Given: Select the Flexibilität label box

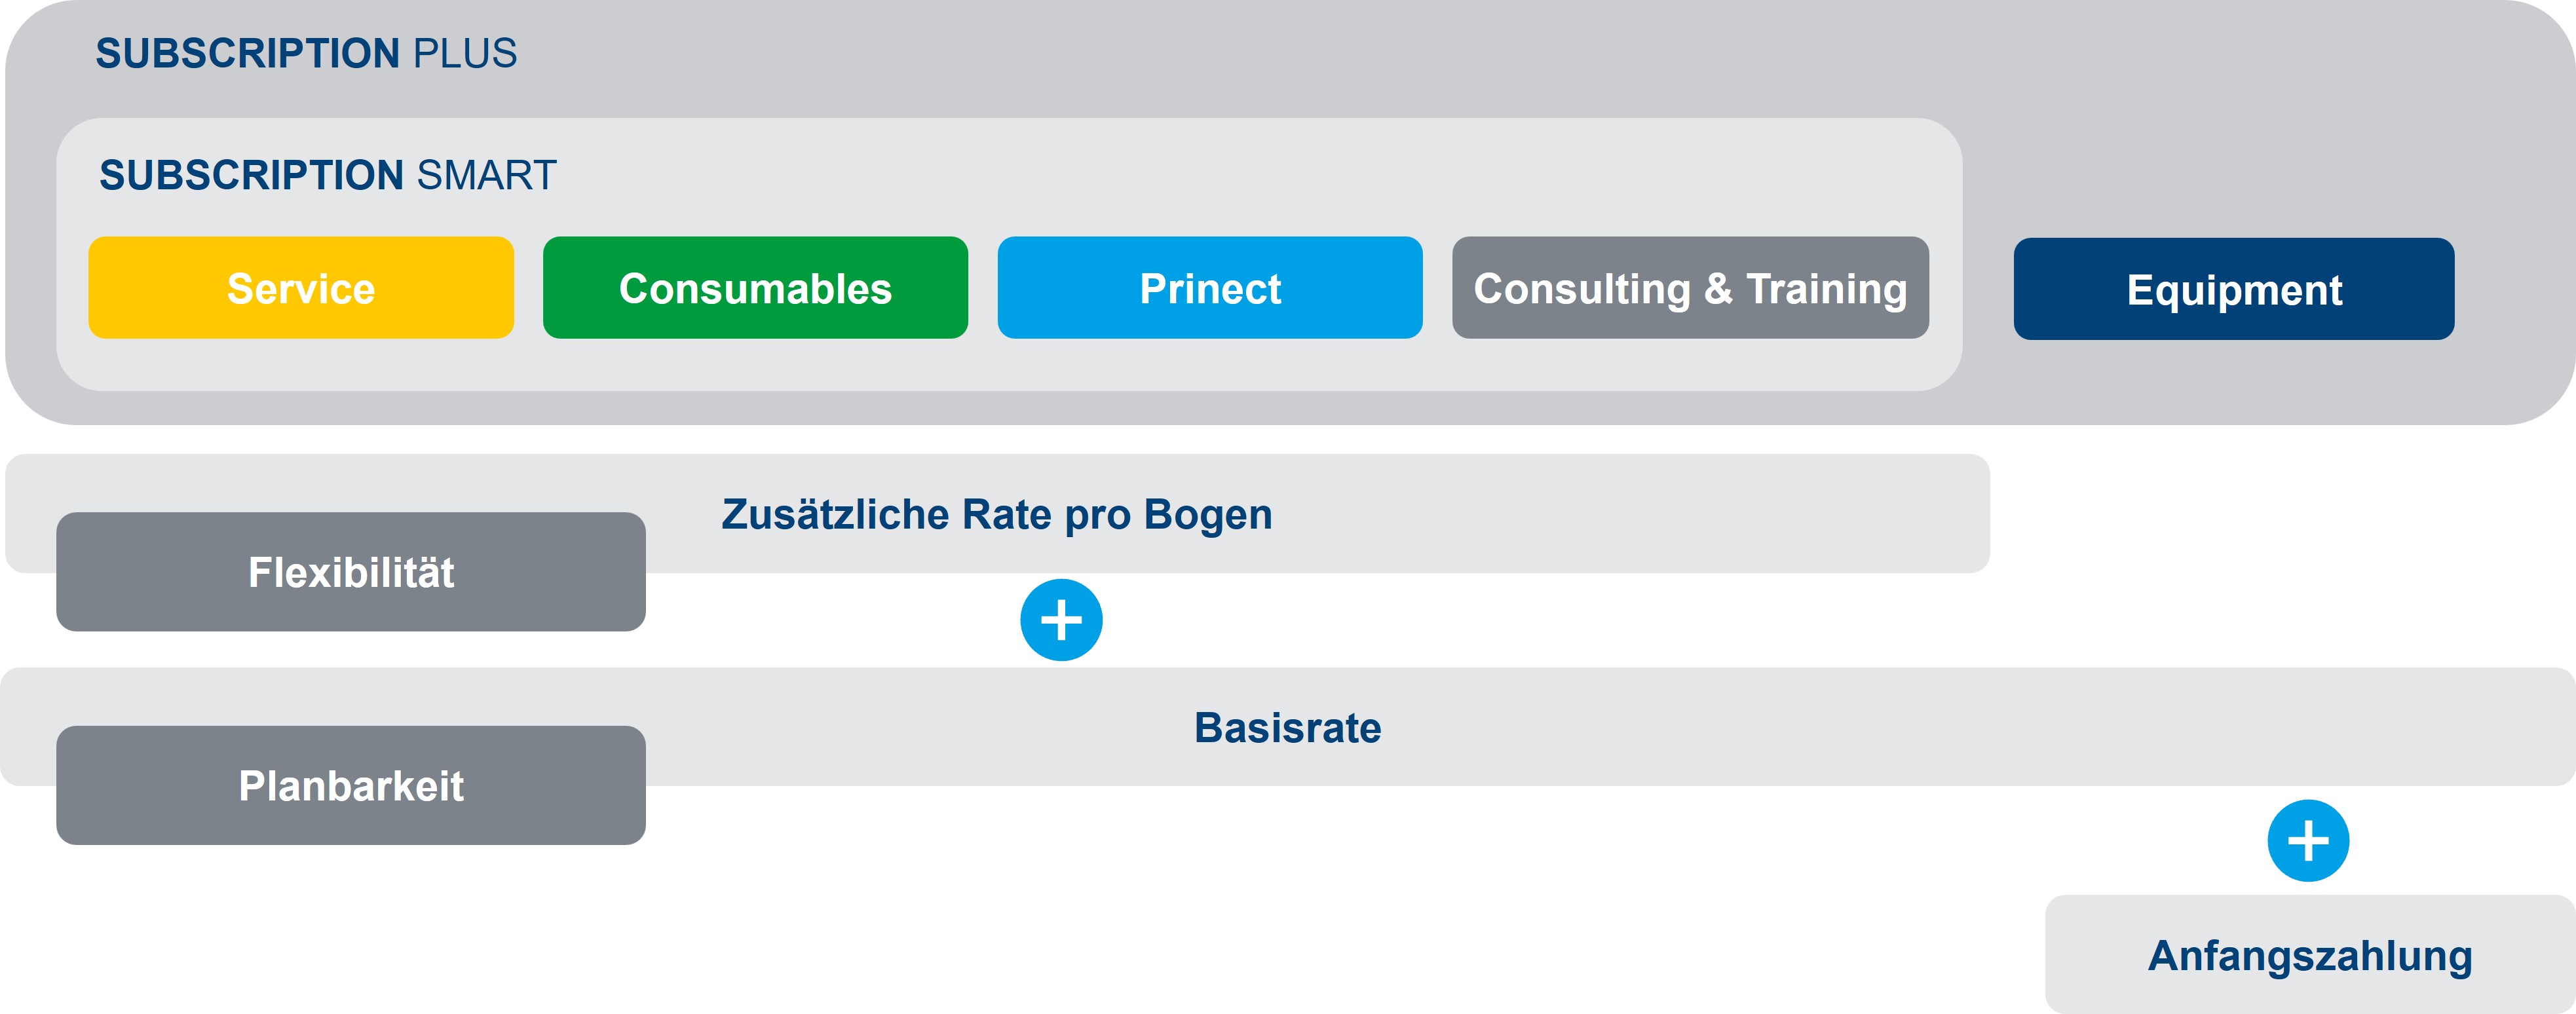Looking at the screenshot, I should coord(351,572).
